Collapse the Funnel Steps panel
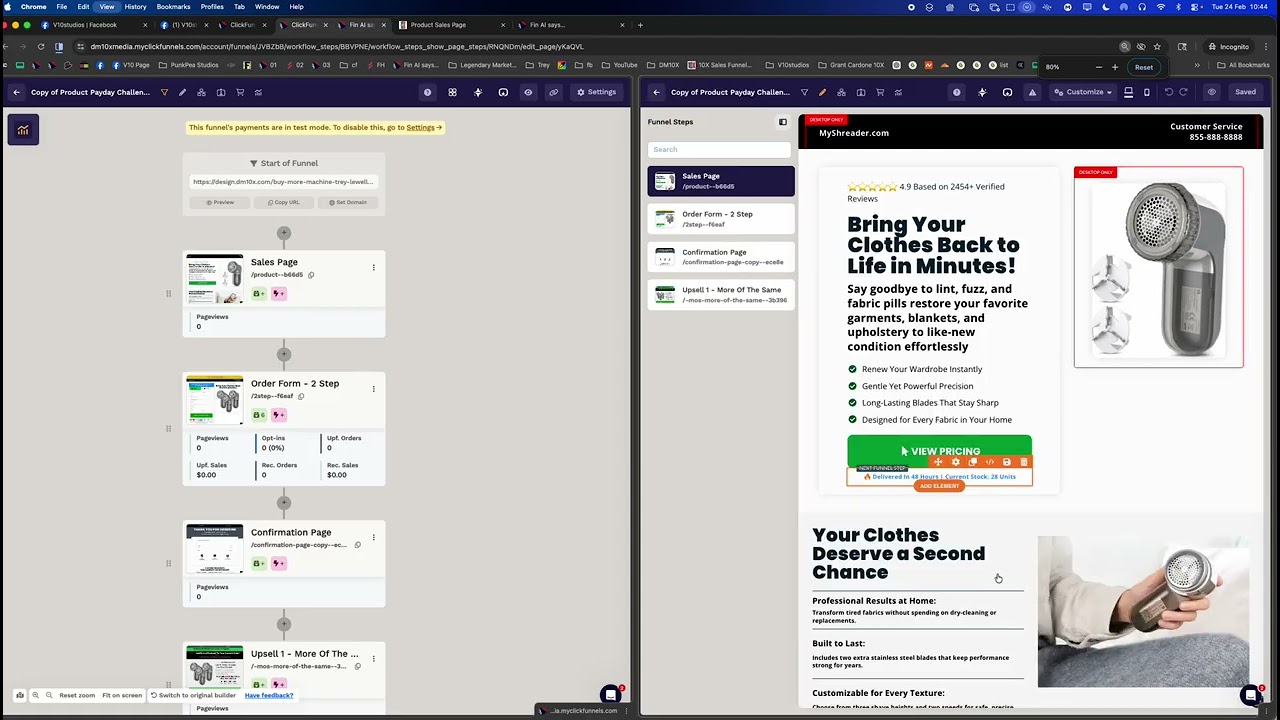1280x720 pixels. (x=783, y=122)
